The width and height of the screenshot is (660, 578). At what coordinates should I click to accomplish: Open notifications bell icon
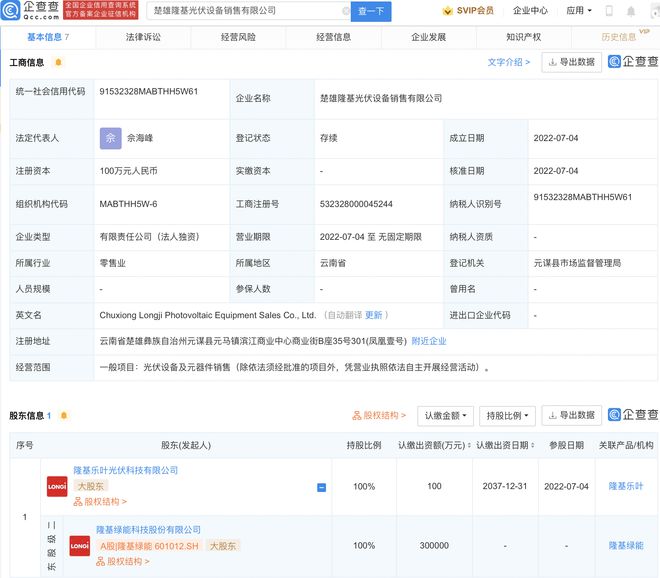click(x=631, y=11)
